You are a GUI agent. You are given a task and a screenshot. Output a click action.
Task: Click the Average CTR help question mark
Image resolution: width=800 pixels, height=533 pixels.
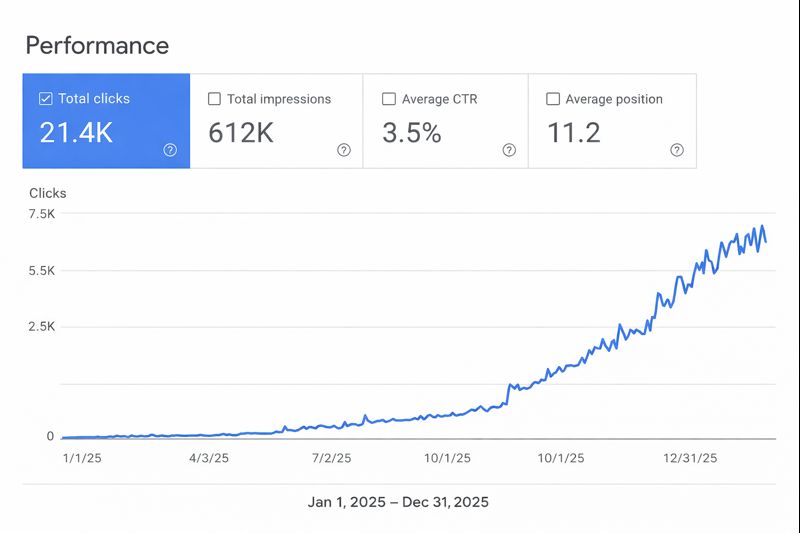tap(509, 150)
